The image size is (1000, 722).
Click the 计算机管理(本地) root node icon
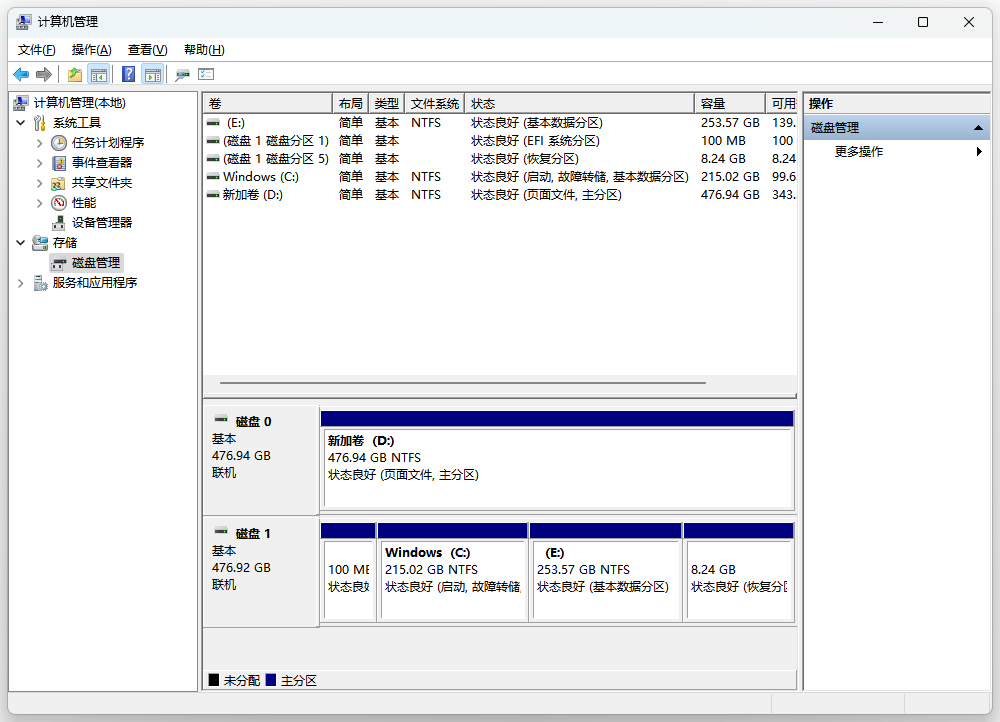[x=21, y=102]
